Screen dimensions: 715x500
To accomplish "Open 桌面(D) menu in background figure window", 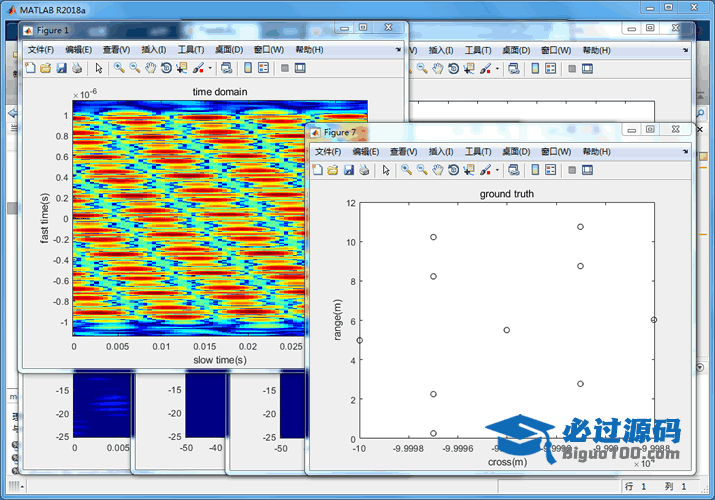I will pyautogui.click(x=516, y=50).
